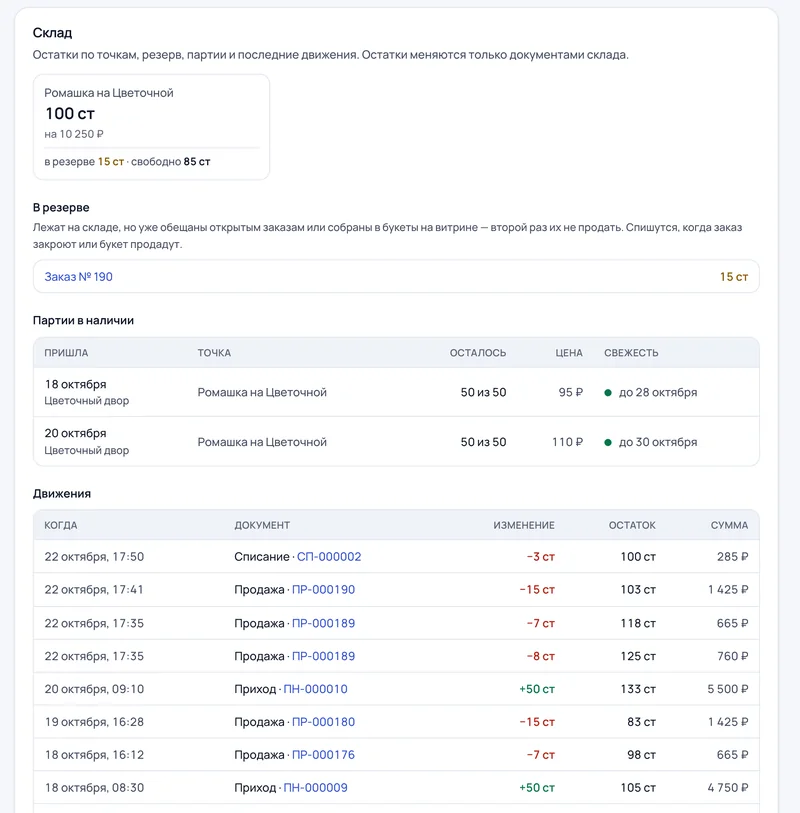The width and height of the screenshot is (800, 813).
Task: Open receipt document ПН-000010
Action: point(315,689)
